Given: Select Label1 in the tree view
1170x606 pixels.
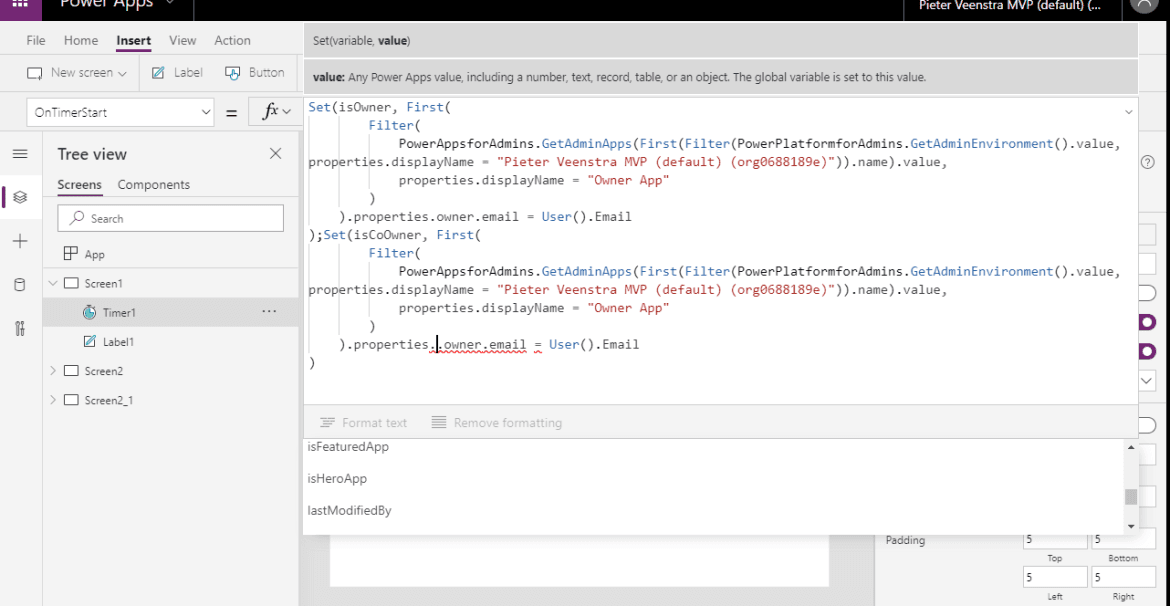Looking at the screenshot, I should point(119,342).
